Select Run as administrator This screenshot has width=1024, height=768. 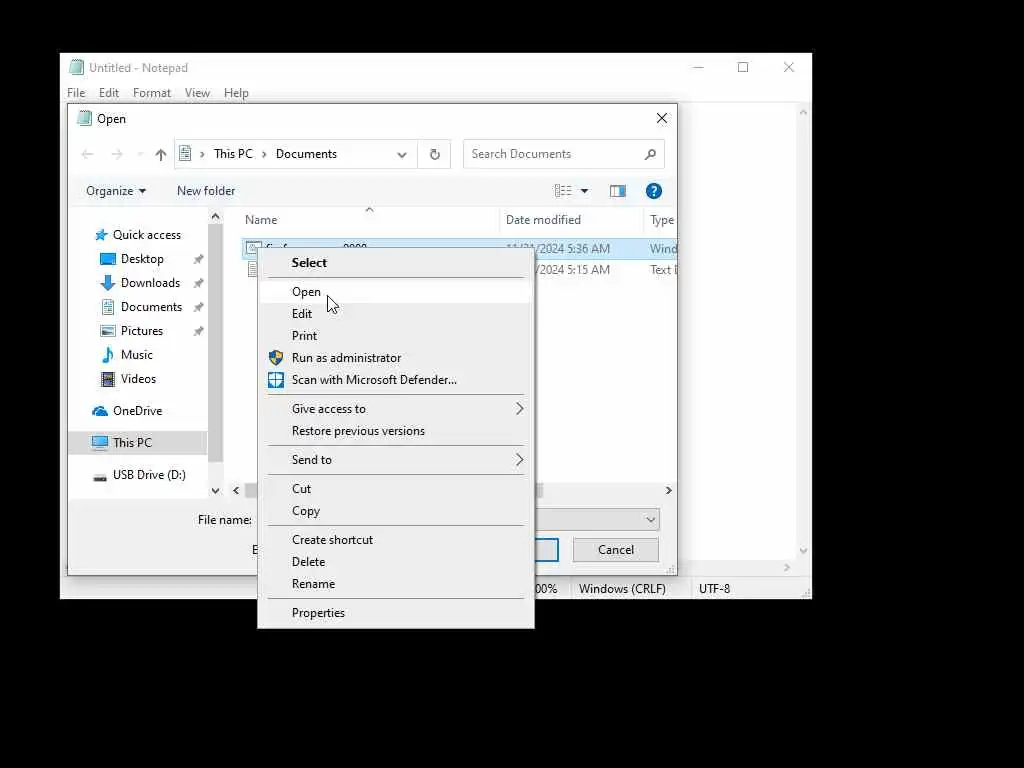396,358
